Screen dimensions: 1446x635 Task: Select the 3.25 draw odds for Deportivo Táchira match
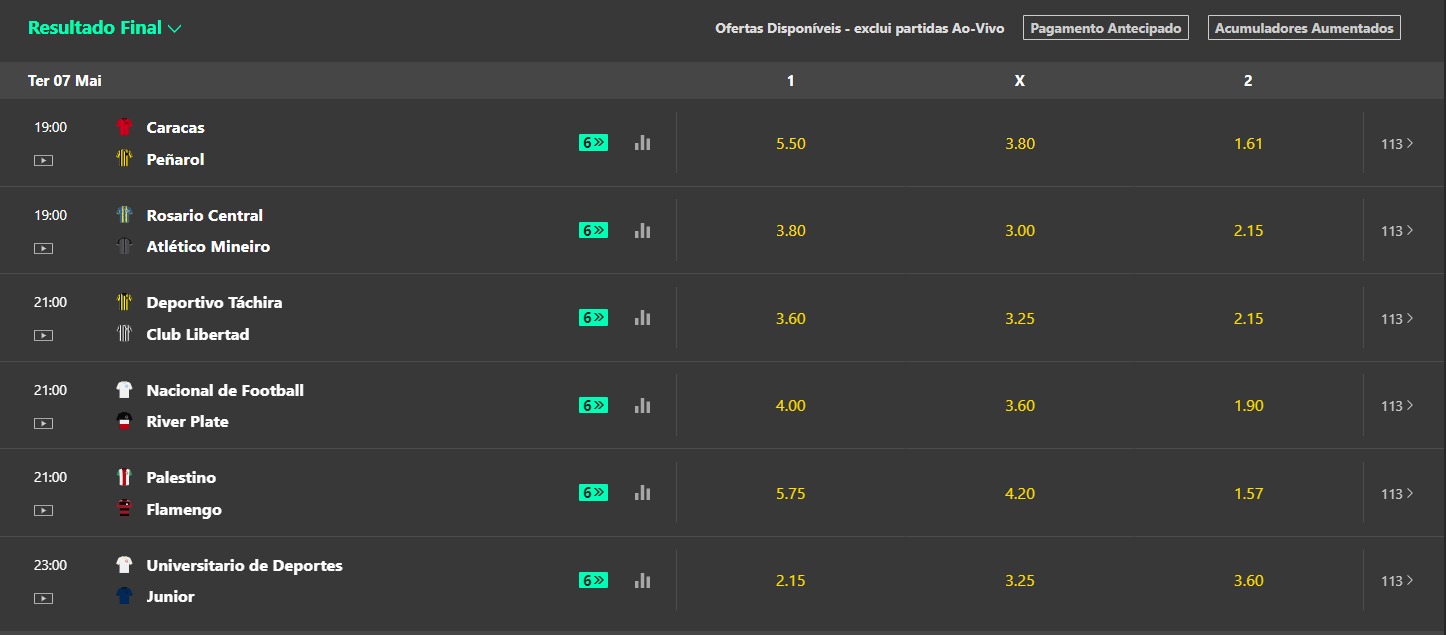(1019, 318)
